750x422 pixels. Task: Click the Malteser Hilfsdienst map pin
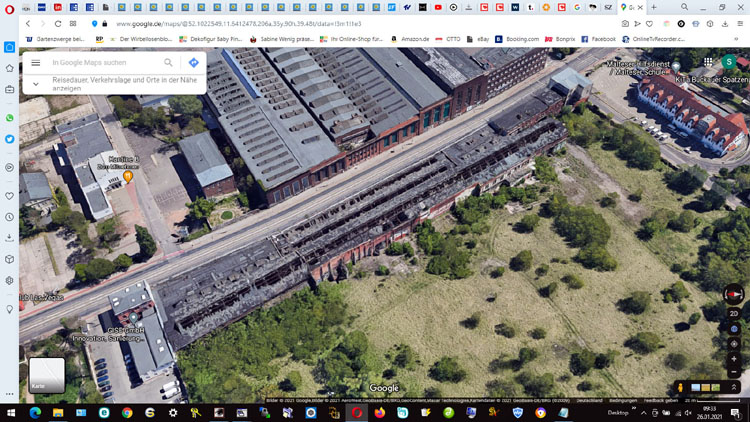[x=676, y=67]
